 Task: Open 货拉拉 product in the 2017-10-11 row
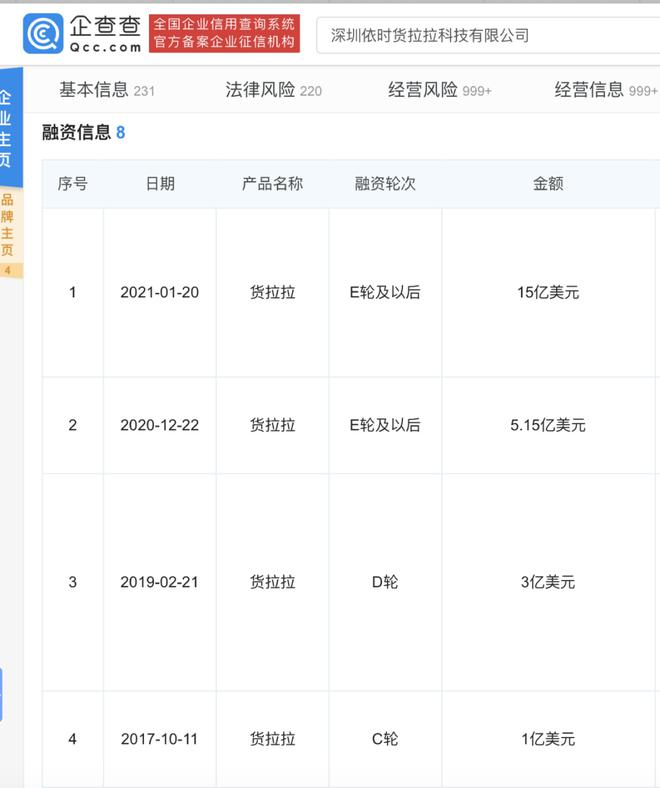[272, 739]
